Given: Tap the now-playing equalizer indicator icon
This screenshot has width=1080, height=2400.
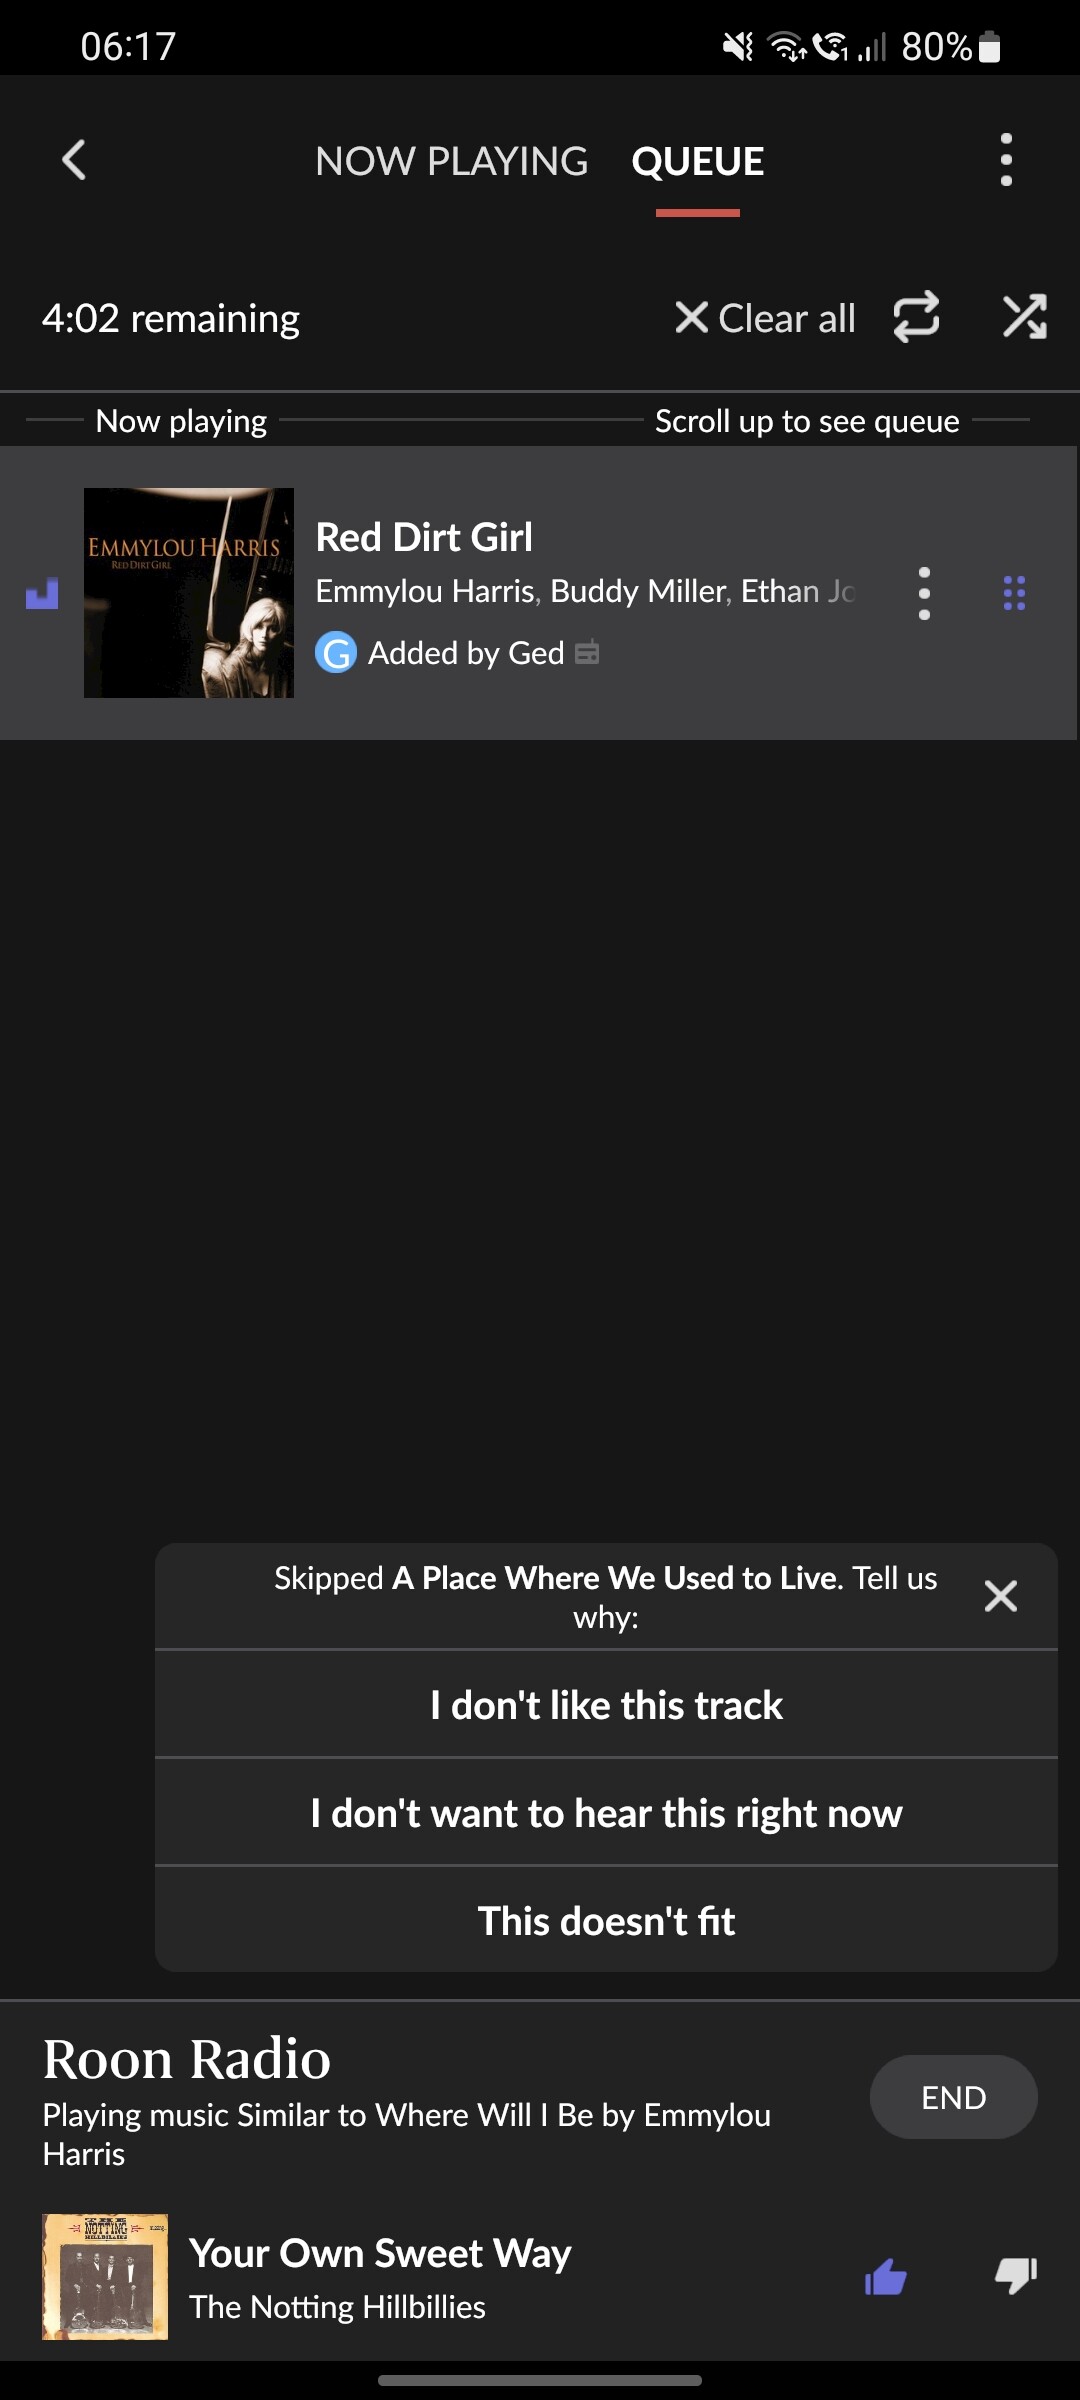Looking at the screenshot, I should [42, 593].
